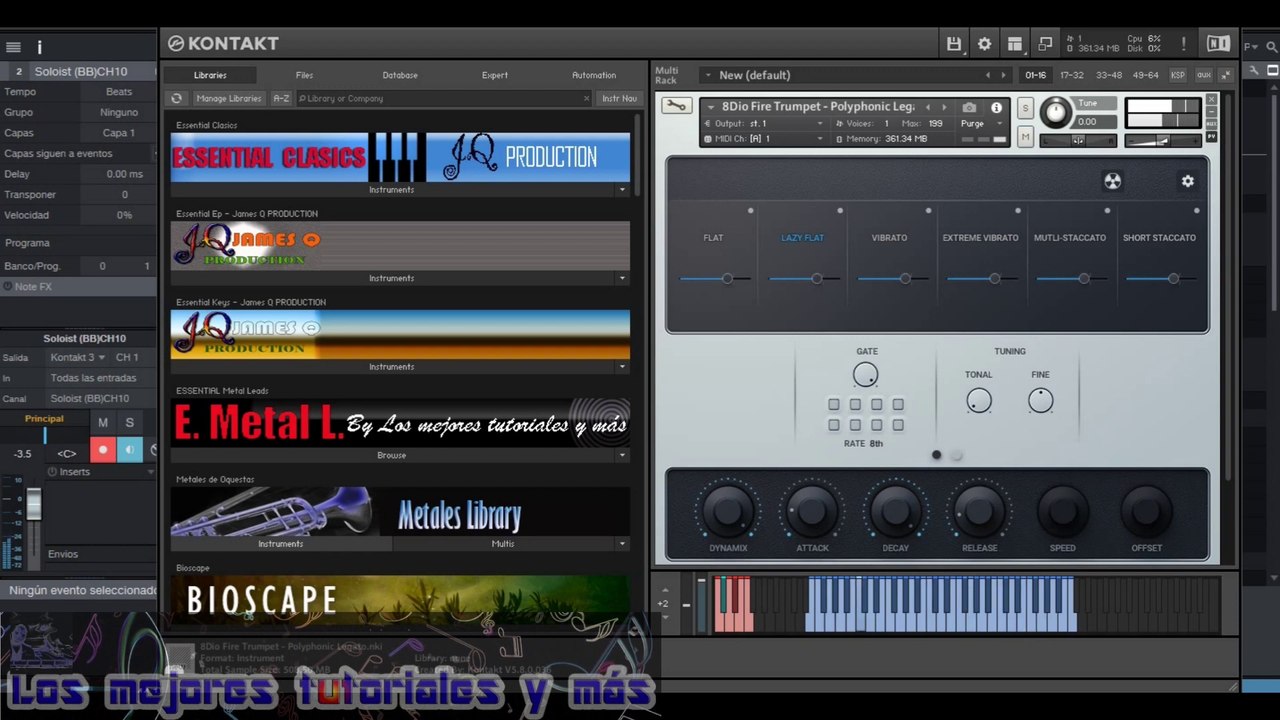Click the Instr Nav button
This screenshot has width=1280, height=720.
coord(619,98)
